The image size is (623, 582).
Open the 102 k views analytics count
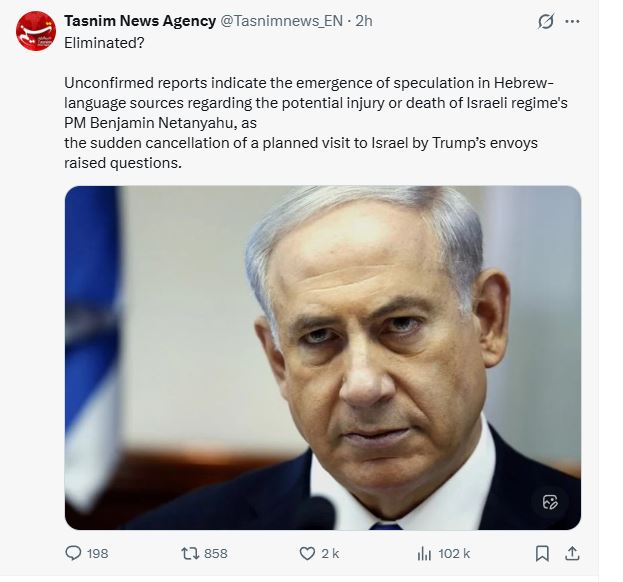click(454, 553)
